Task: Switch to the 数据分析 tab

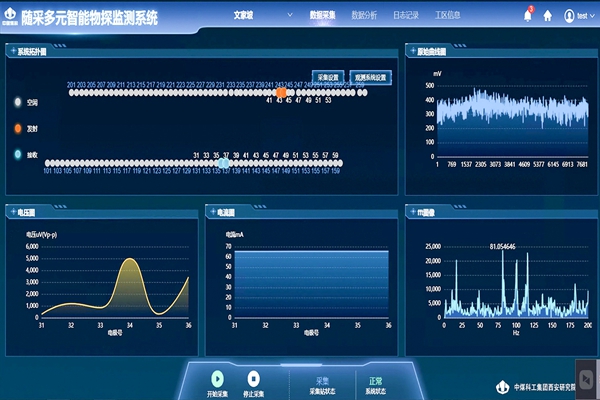Action: coord(364,16)
